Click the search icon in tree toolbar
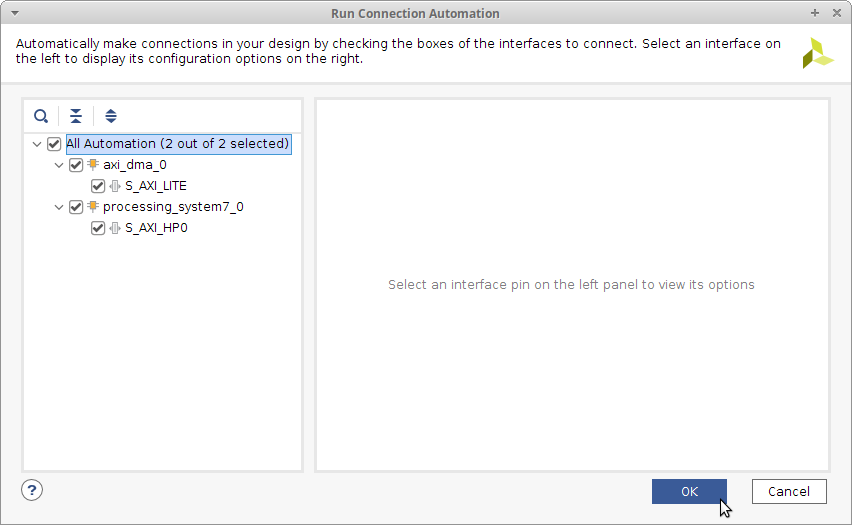Viewport: 852px width, 525px height. [x=41, y=116]
